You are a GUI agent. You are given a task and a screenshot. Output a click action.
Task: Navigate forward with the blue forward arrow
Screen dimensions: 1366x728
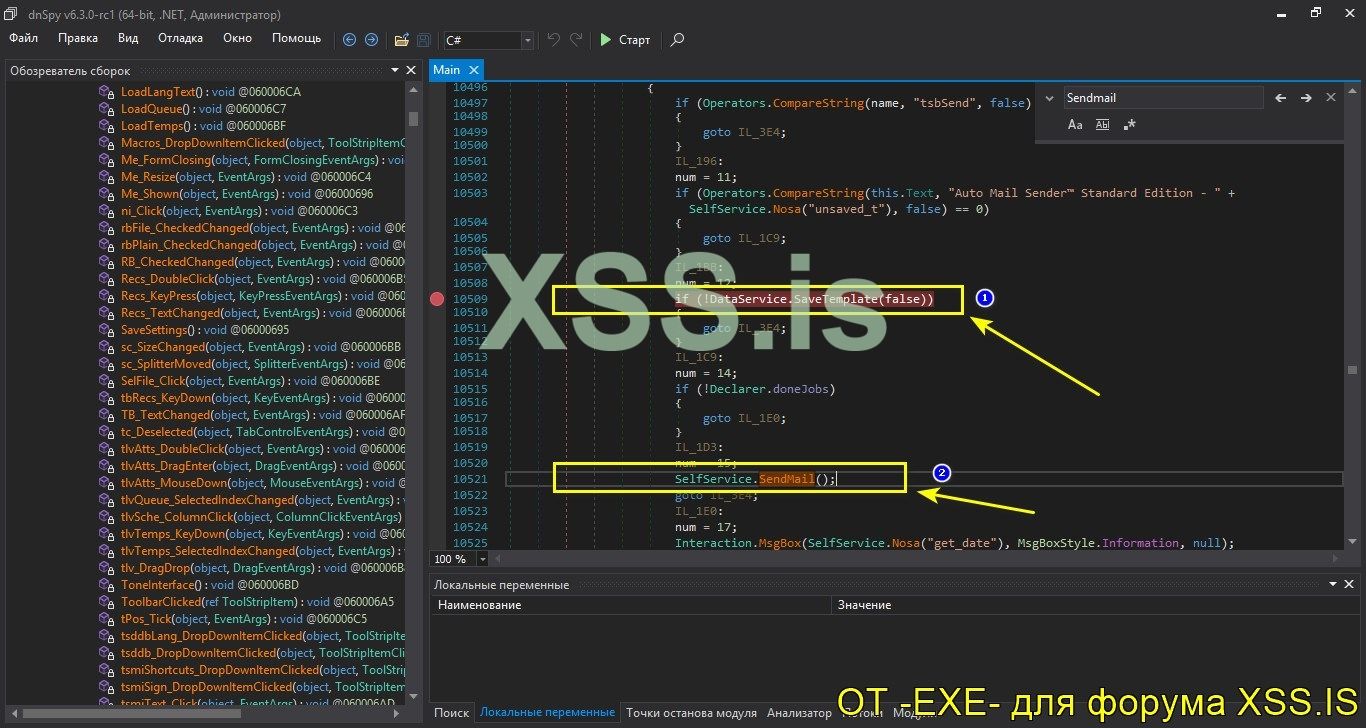coord(371,40)
